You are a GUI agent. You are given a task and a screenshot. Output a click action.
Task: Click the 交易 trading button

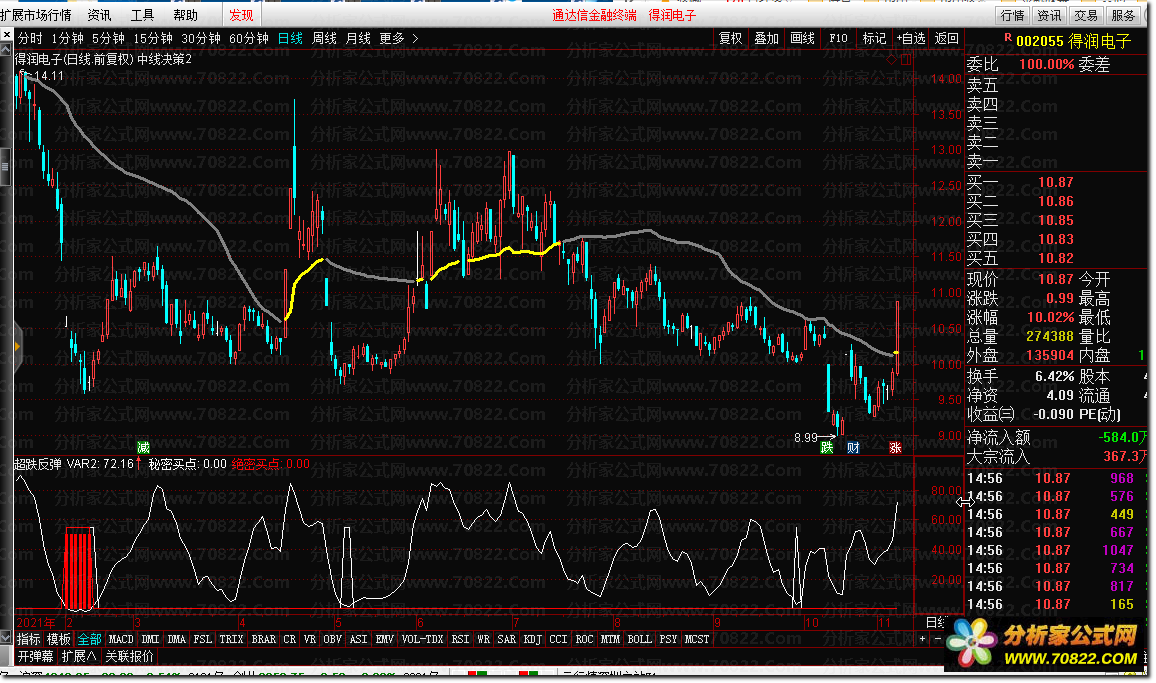[x=1085, y=15]
